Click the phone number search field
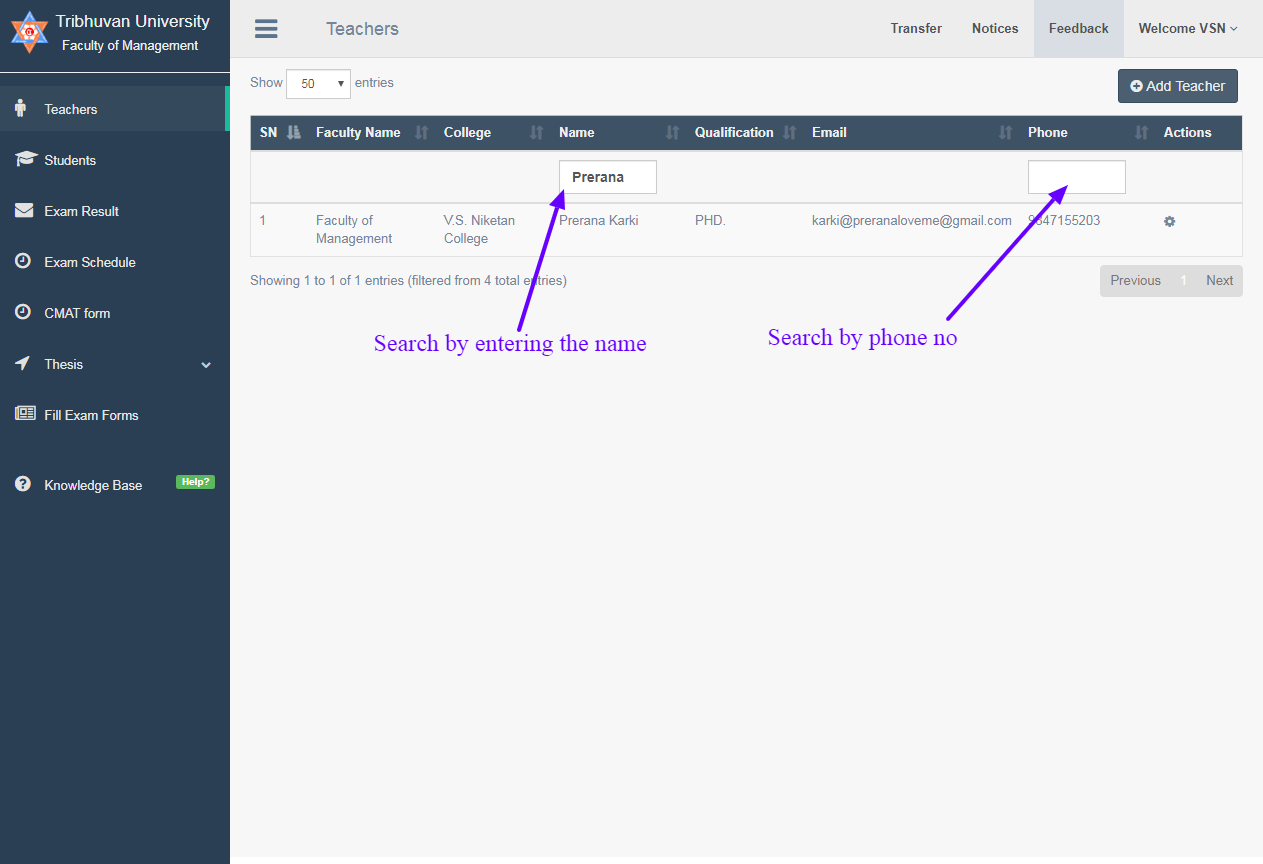Viewport: 1263px width, 864px height. 1076,177
